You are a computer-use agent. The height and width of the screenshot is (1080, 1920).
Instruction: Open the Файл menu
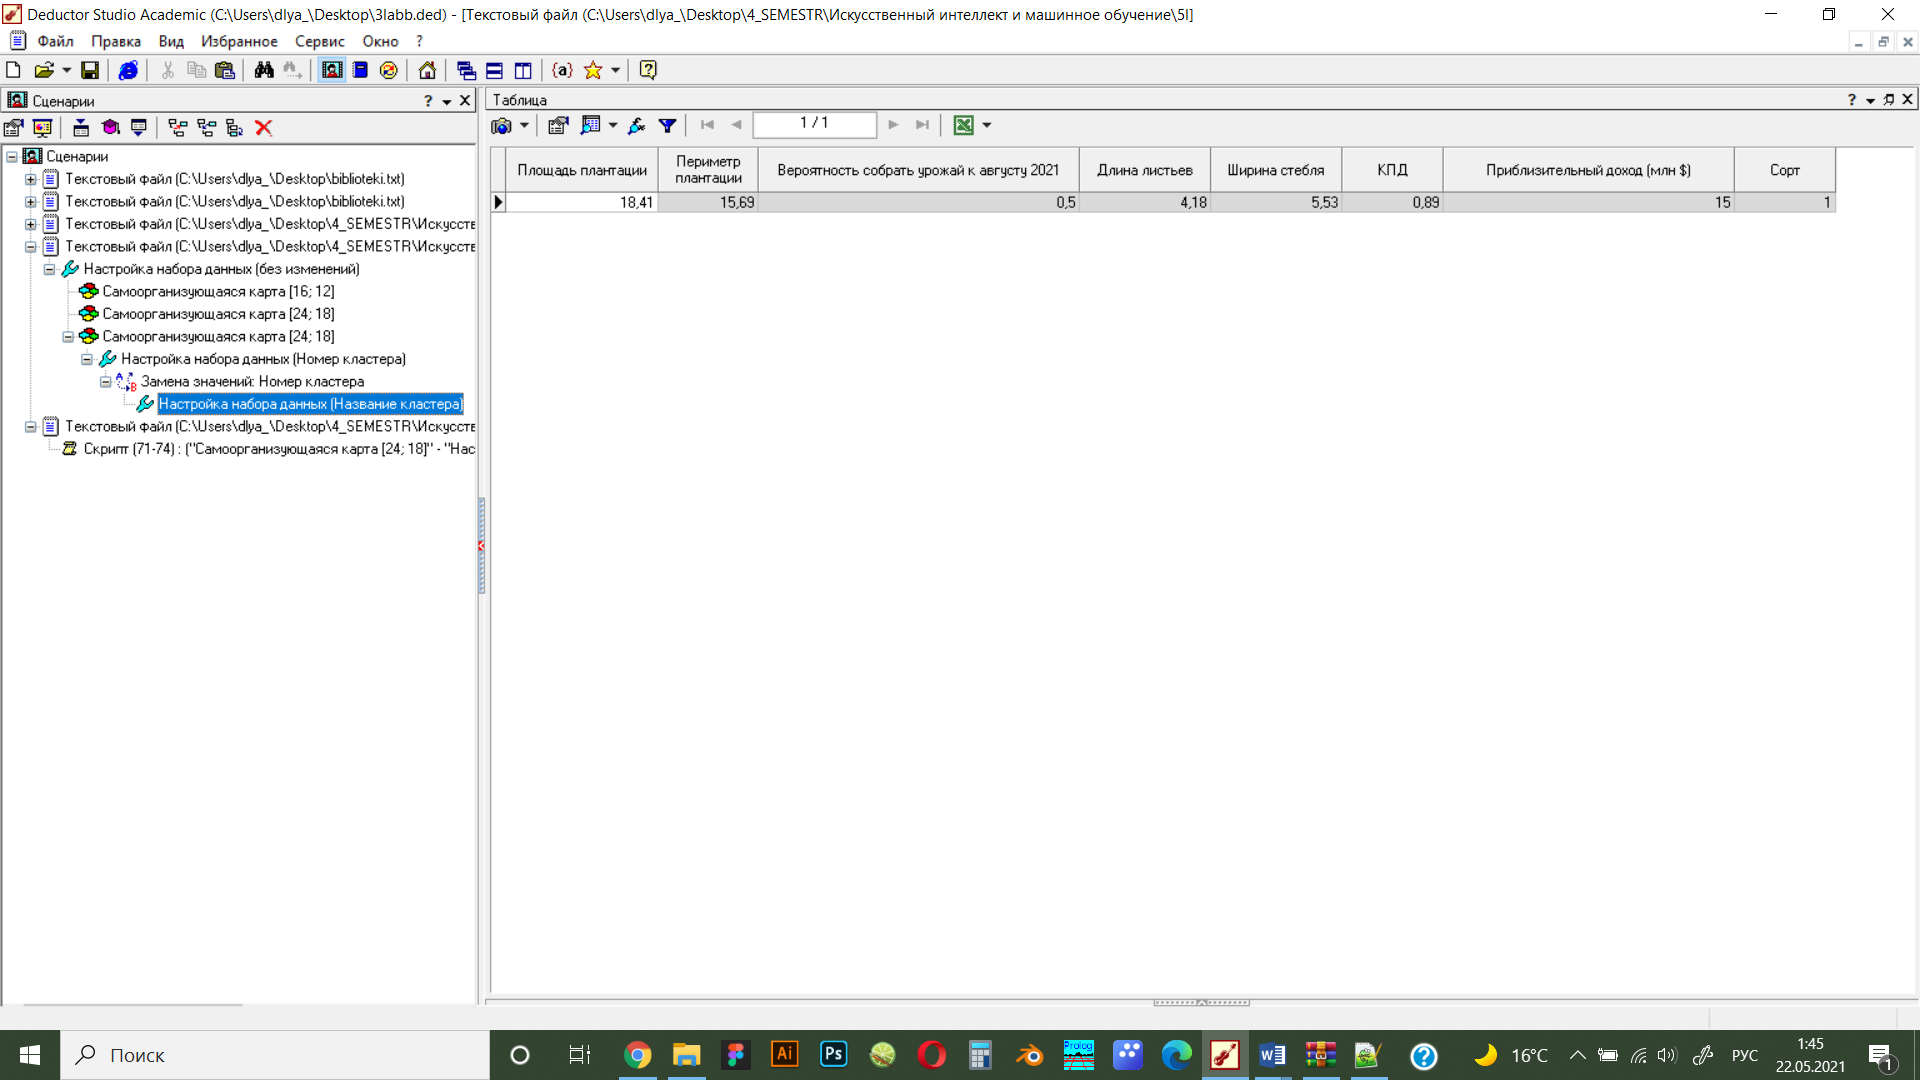pyautogui.click(x=56, y=41)
